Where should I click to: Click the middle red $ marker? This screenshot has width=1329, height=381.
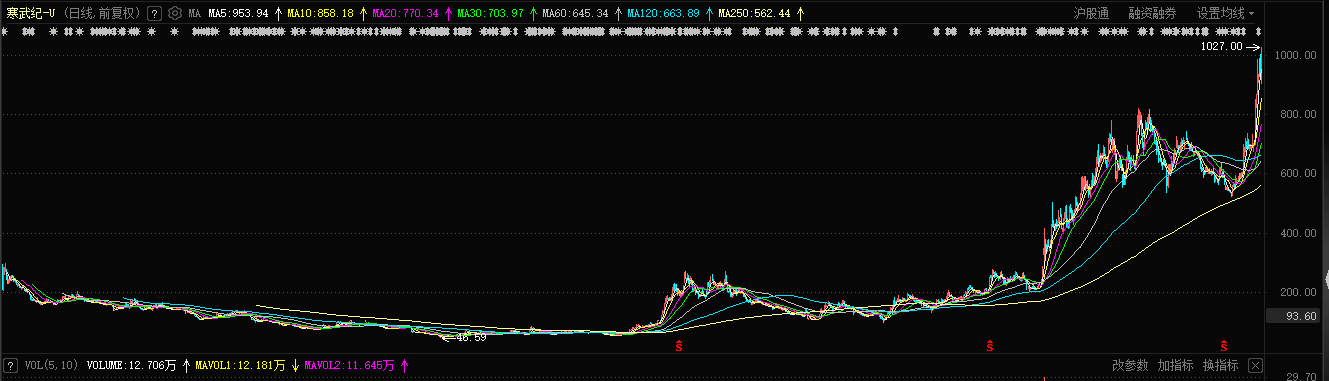(990, 346)
